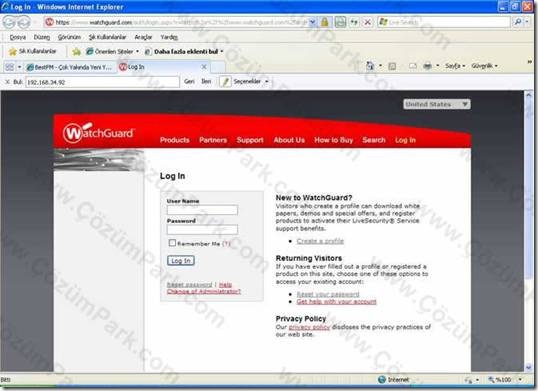Open the United States country selector
The width and height of the screenshot is (538, 391).
point(436,104)
